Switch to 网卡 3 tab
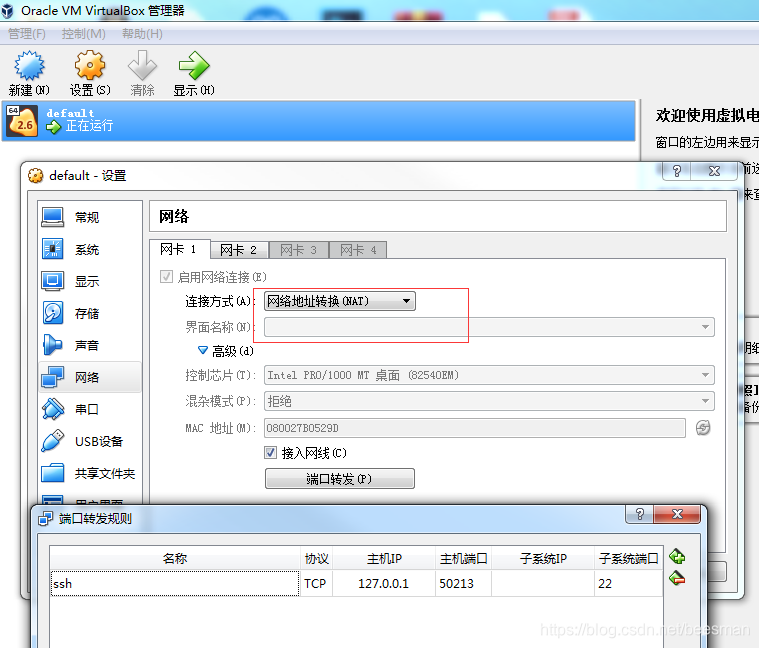 [299, 250]
